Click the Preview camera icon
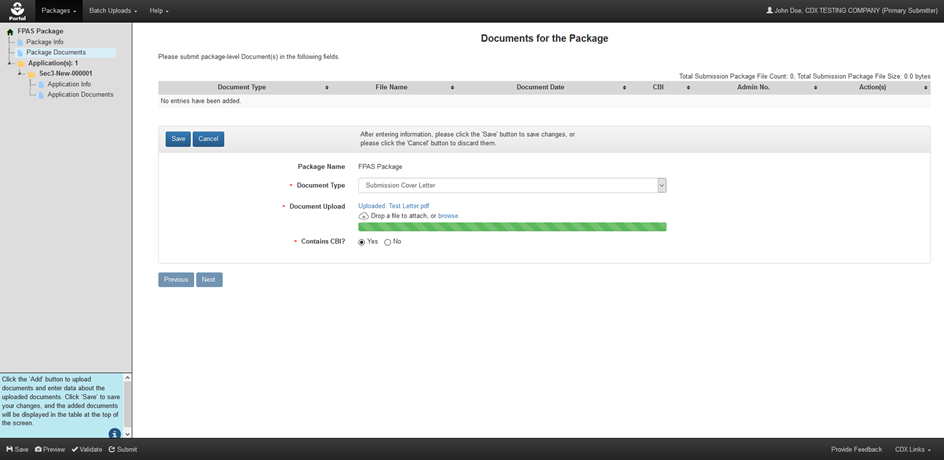Viewport: 944px width, 460px height. coord(38,450)
